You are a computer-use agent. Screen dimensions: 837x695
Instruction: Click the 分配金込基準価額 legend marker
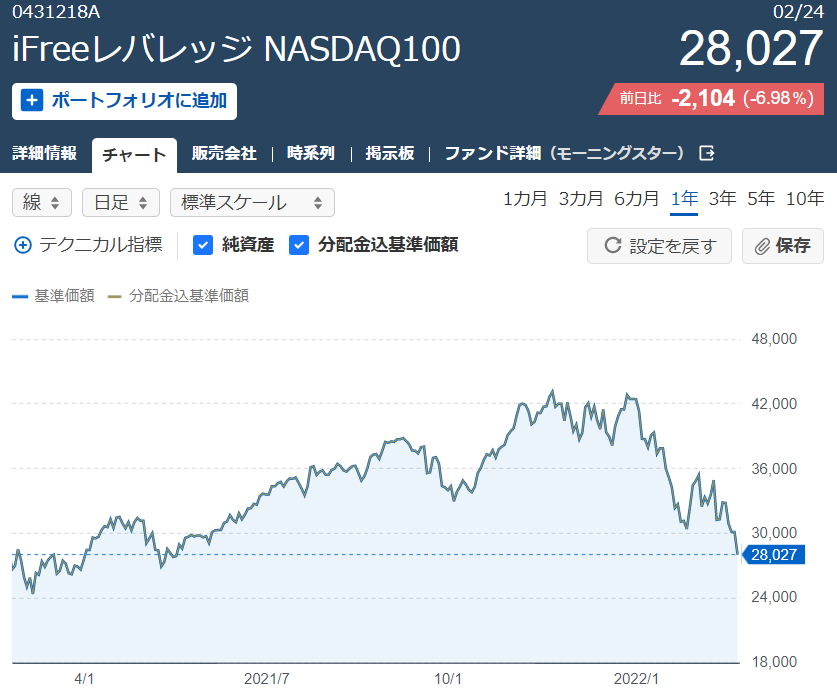coord(114,296)
